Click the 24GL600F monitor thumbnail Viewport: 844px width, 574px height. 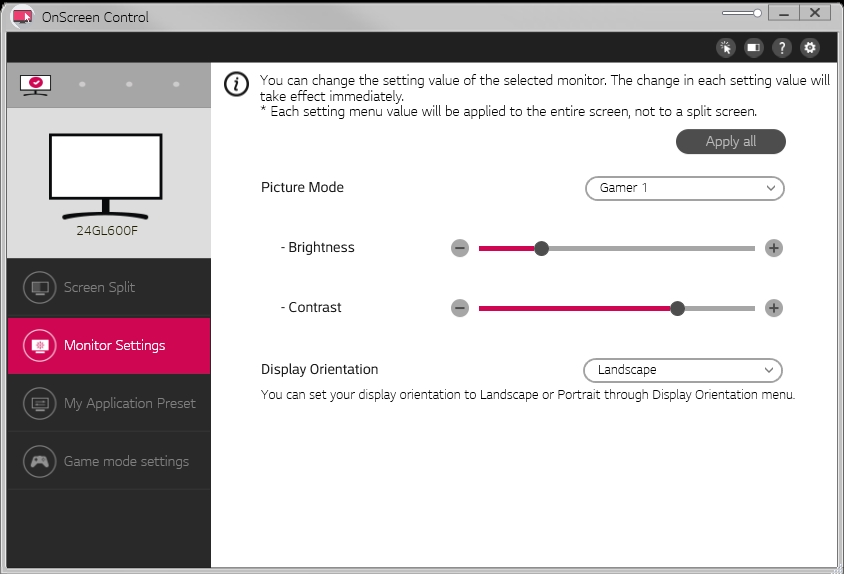106,177
